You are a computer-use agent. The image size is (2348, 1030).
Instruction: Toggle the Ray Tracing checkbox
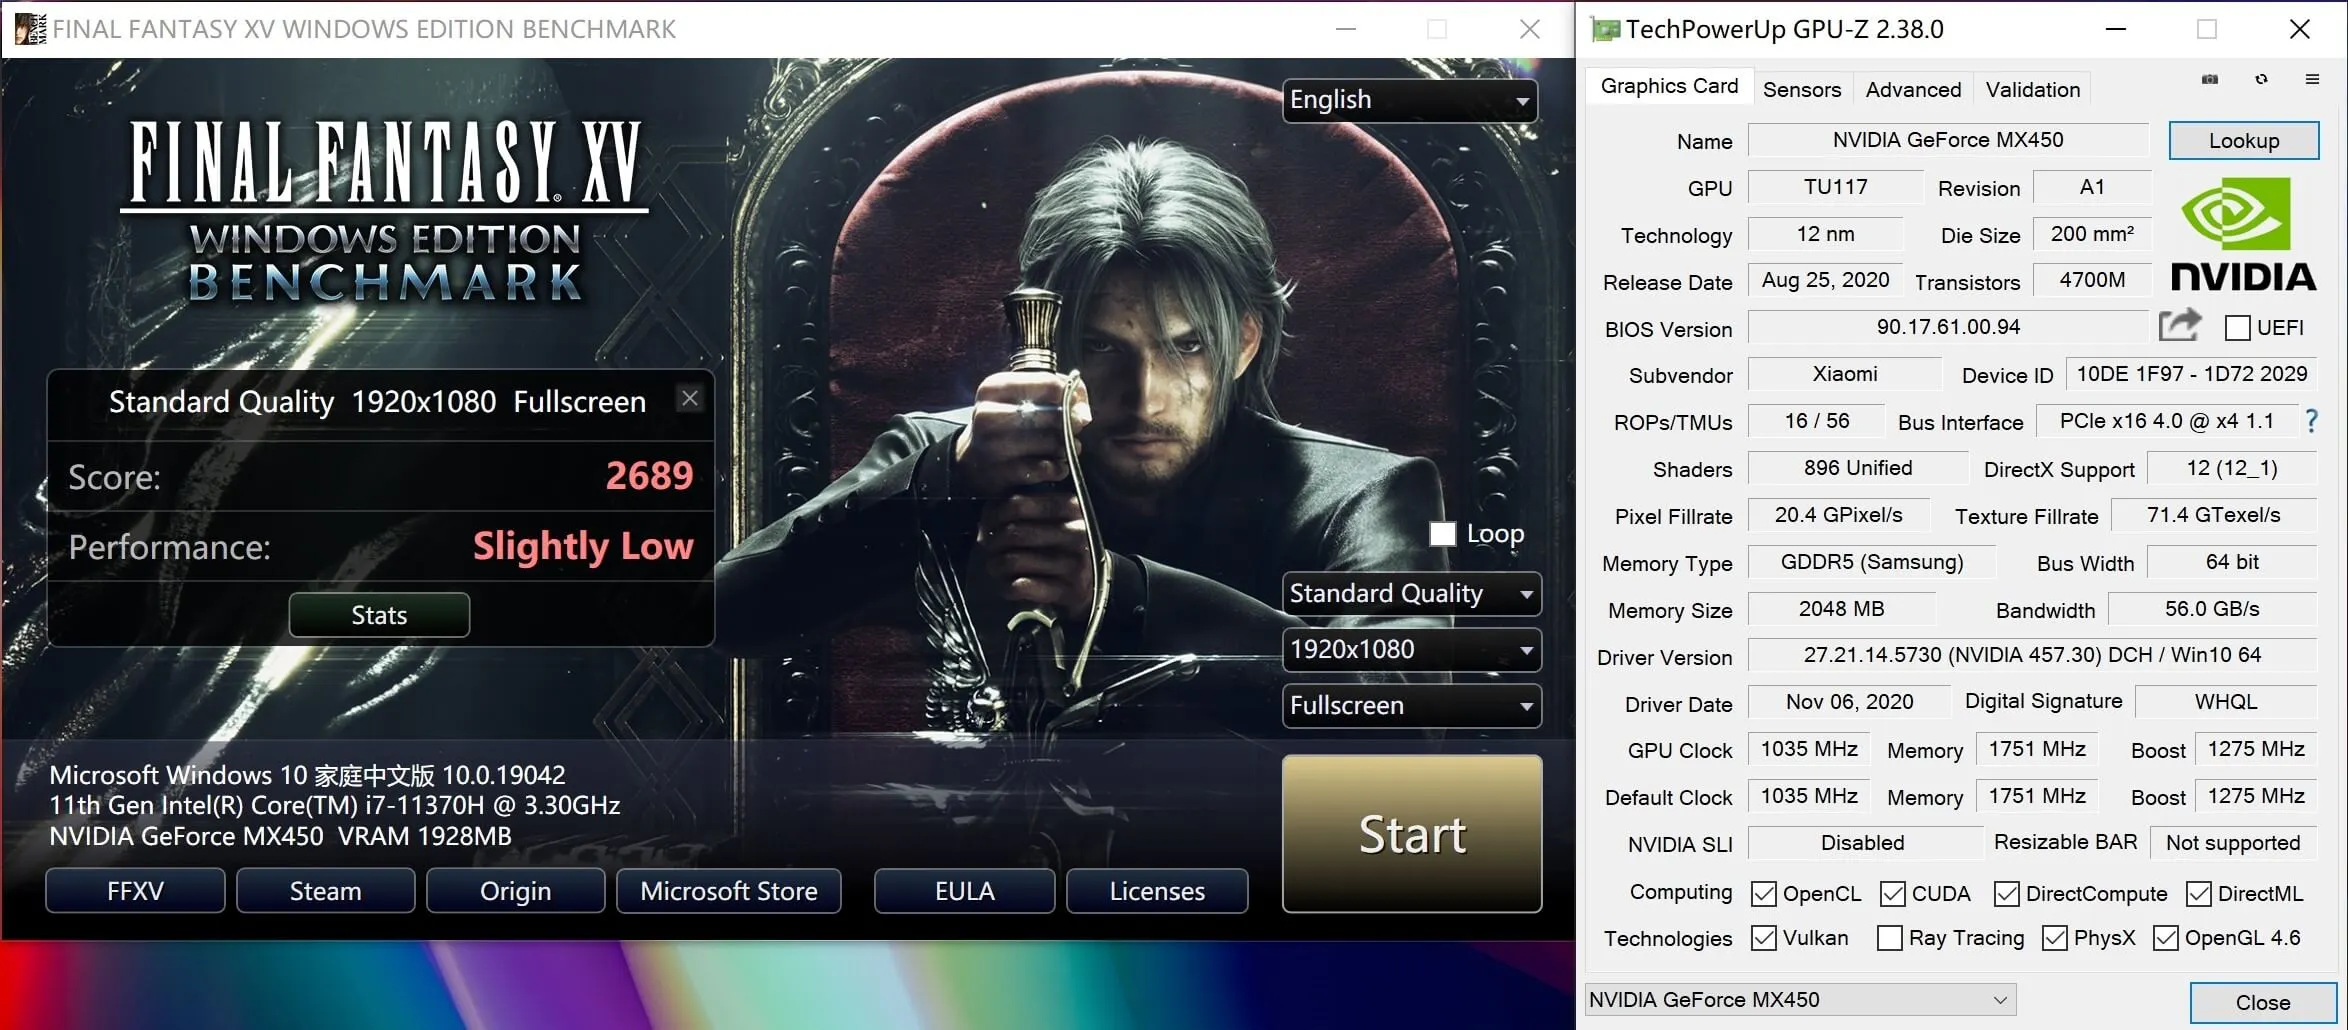[1890, 938]
